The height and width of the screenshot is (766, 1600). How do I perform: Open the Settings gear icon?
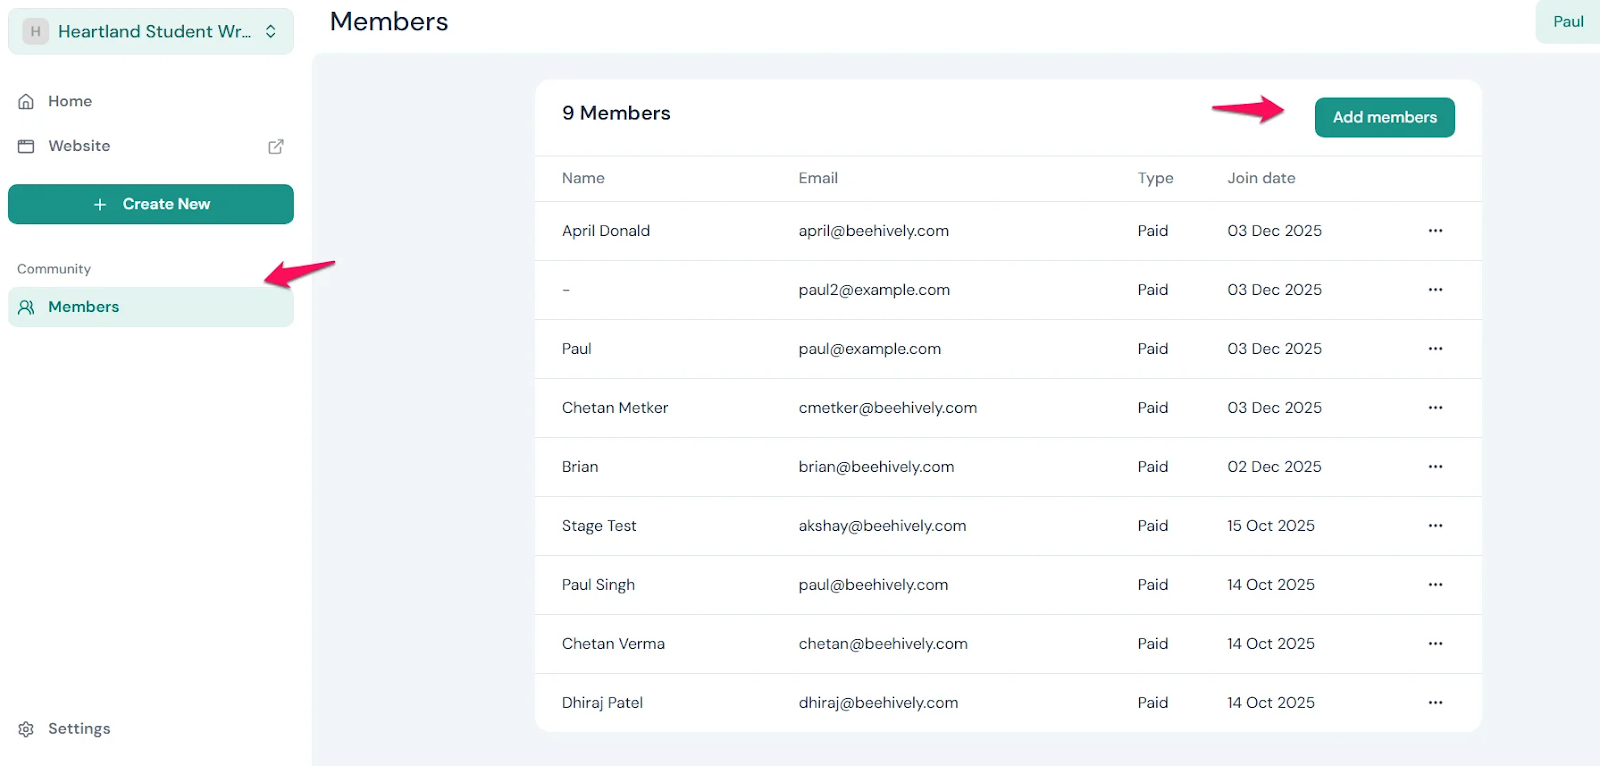point(27,729)
